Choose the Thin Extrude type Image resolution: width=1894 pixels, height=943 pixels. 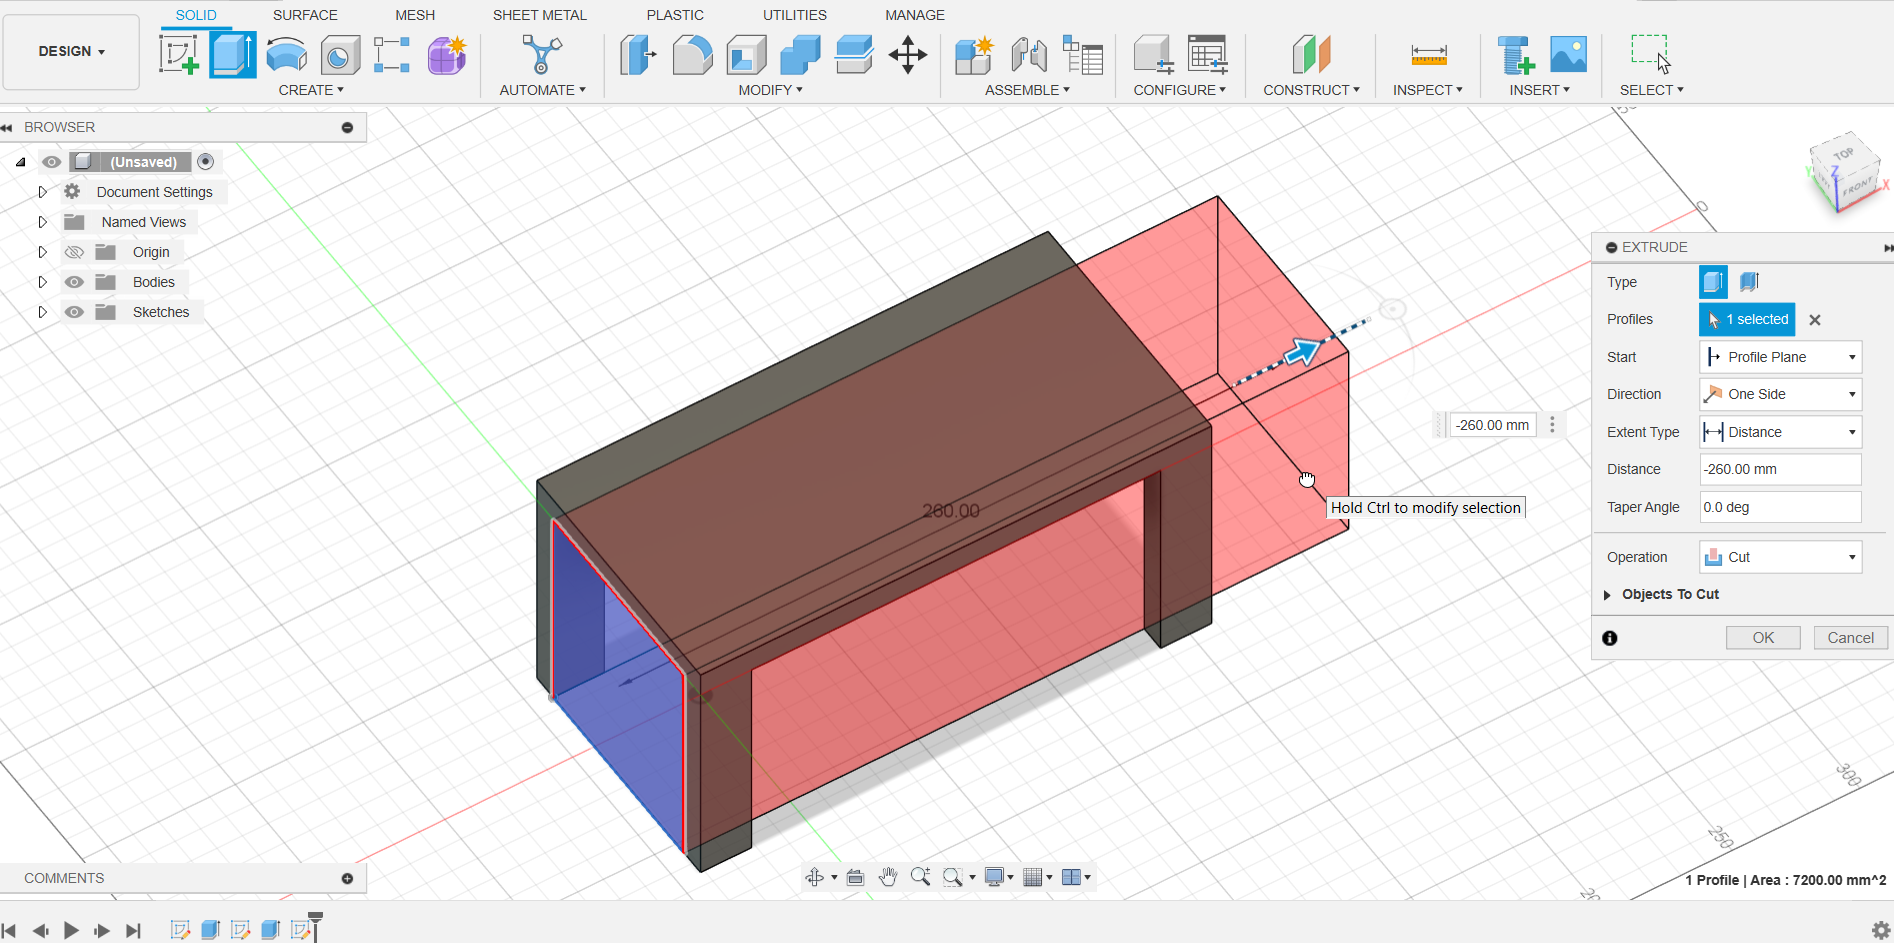1749,282
